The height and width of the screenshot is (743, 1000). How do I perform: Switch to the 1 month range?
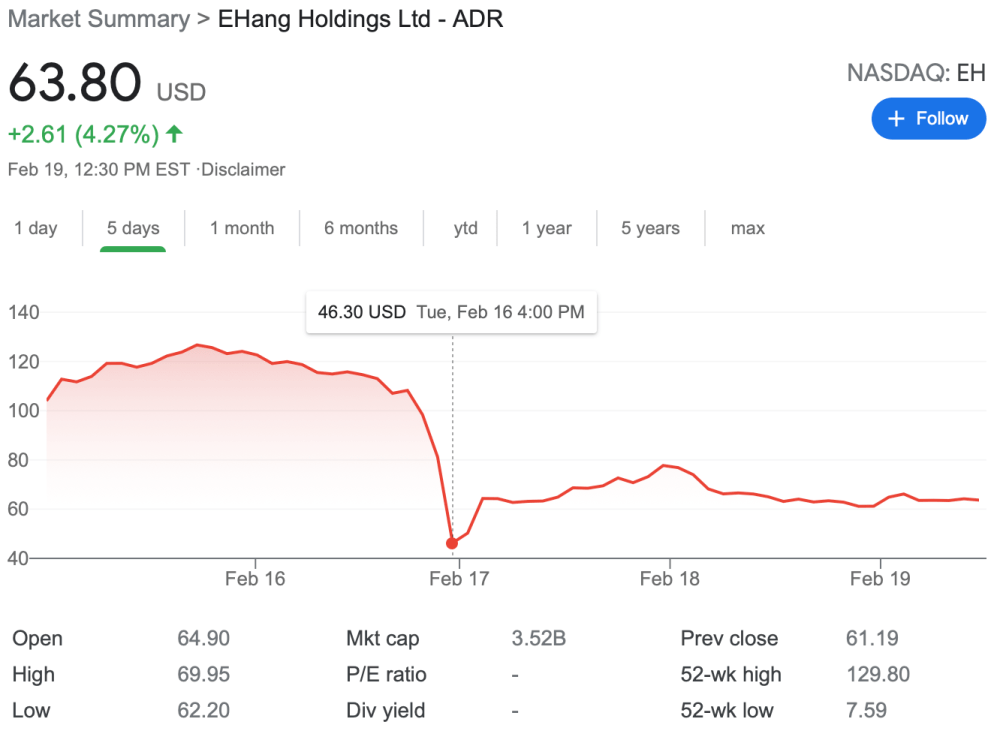point(242,228)
